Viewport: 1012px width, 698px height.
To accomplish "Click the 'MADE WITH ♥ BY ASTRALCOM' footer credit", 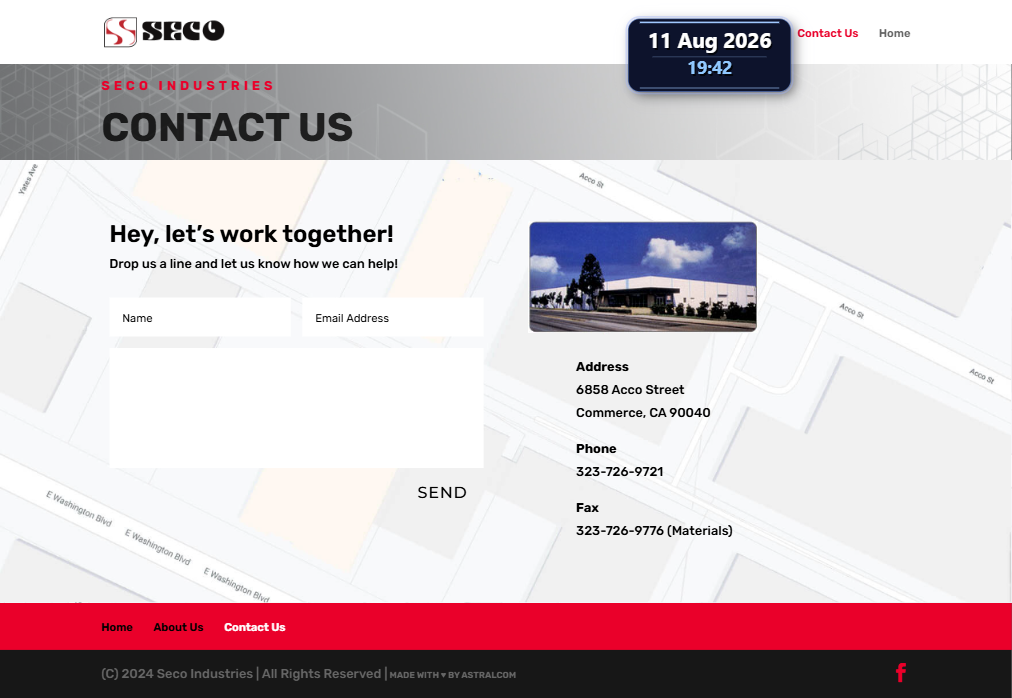I will (452, 675).
